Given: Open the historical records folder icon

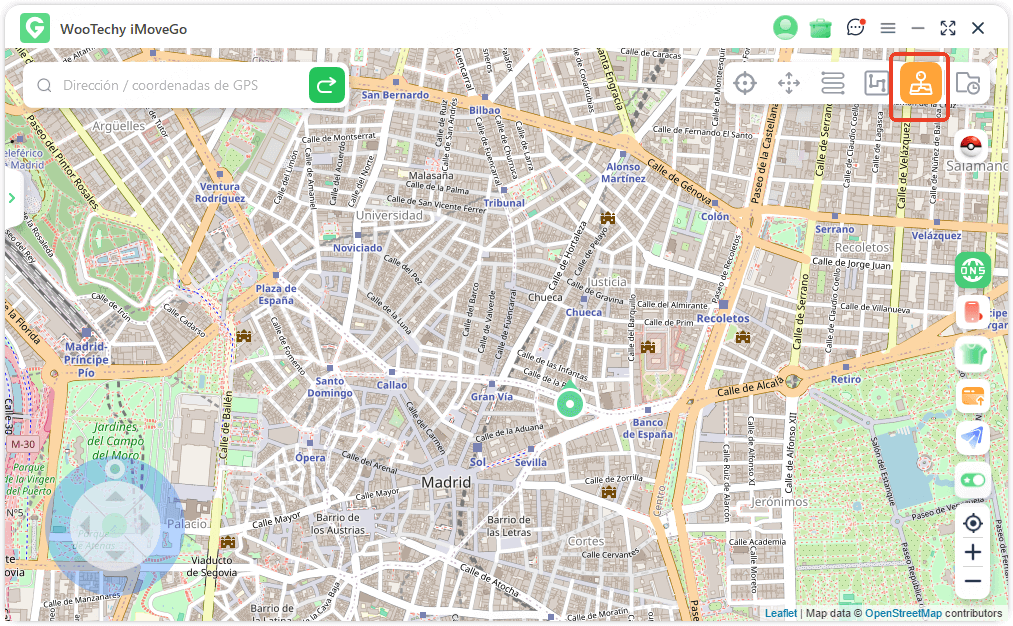Looking at the screenshot, I should click(967, 84).
